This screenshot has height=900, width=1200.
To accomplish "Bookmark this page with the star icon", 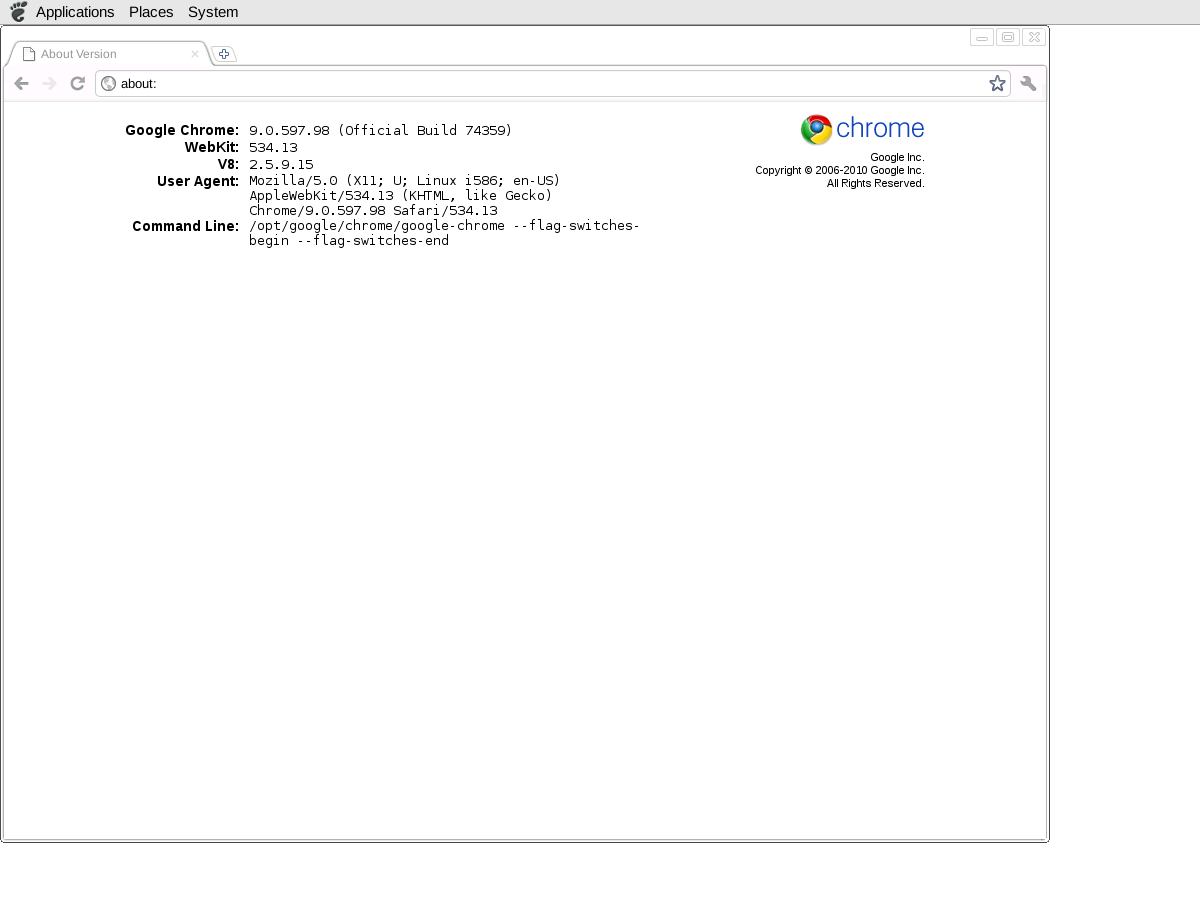I will [x=997, y=84].
